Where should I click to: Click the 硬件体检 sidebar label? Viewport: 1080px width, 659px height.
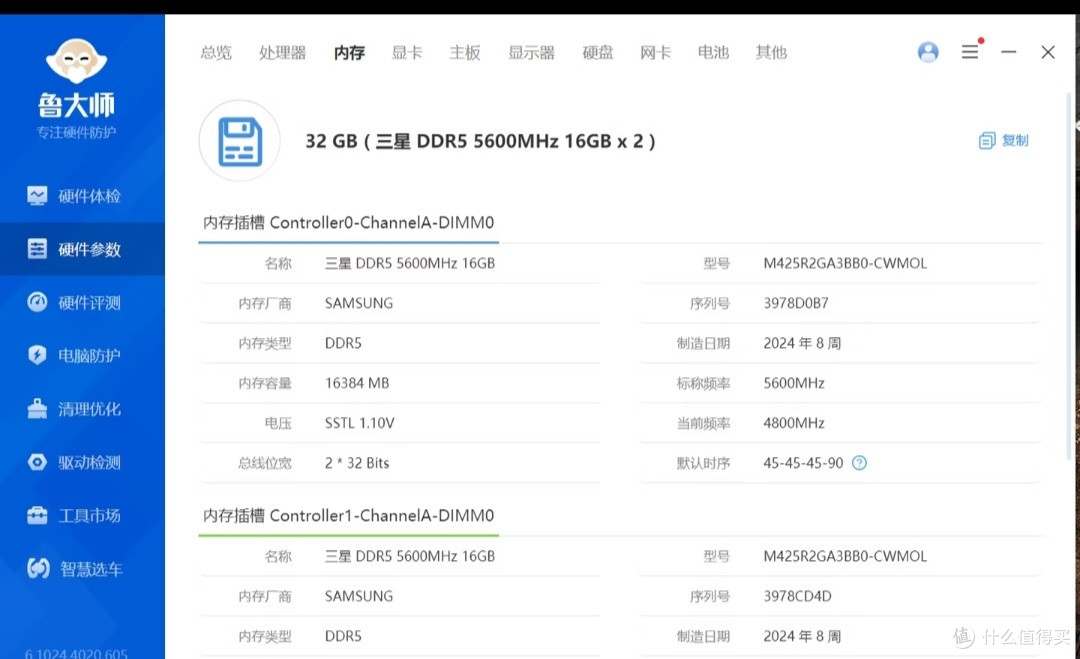coord(90,196)
